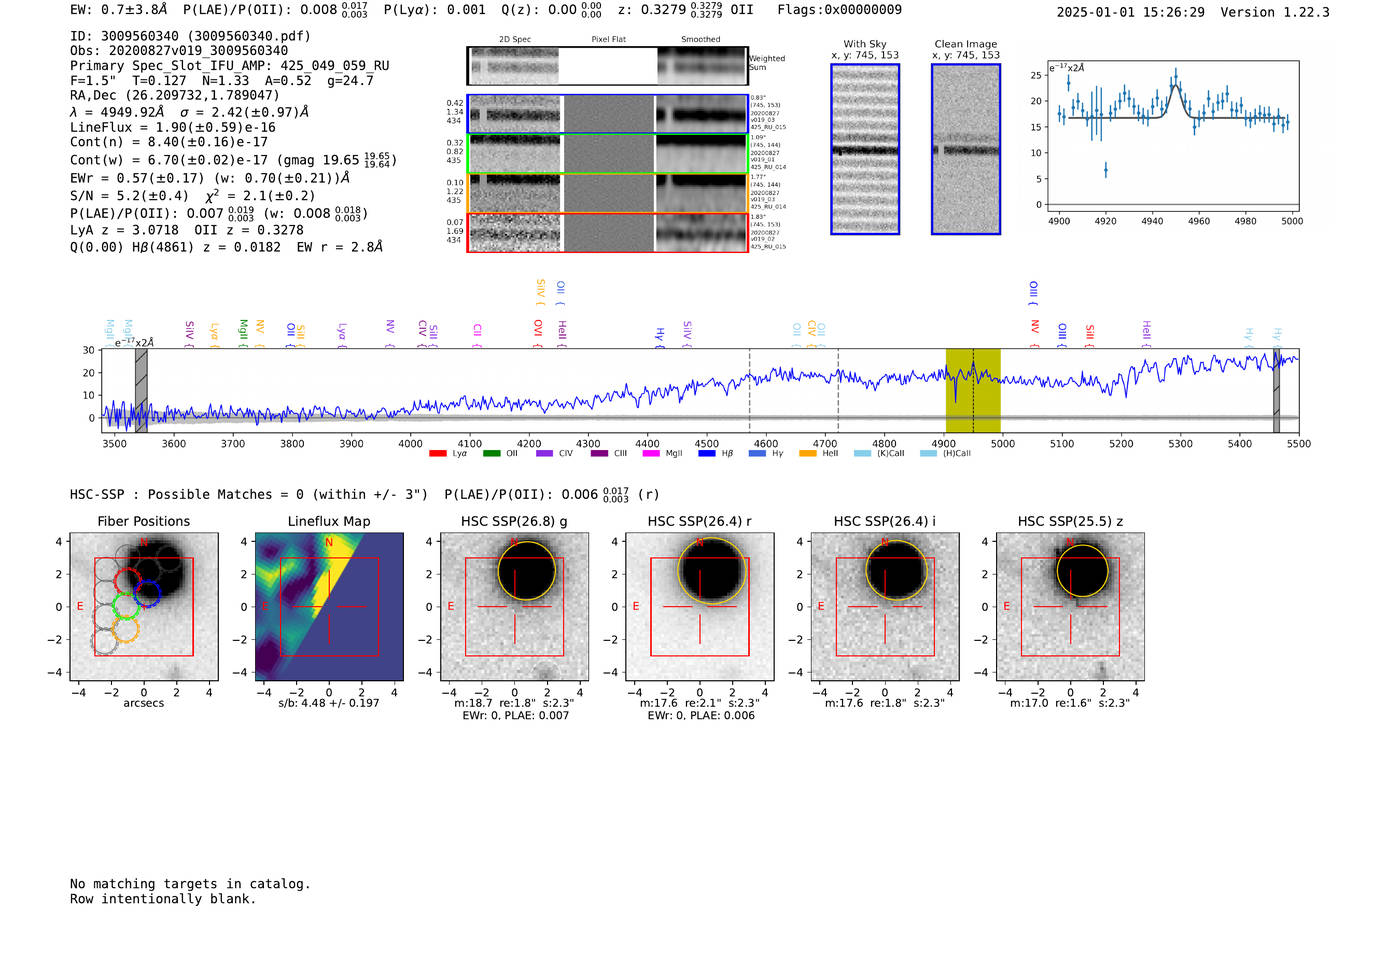The height and width of the screenshot is (953, 1400).
Task: Click the magenta MgII legend swatch
Action: tap(650, 453)
